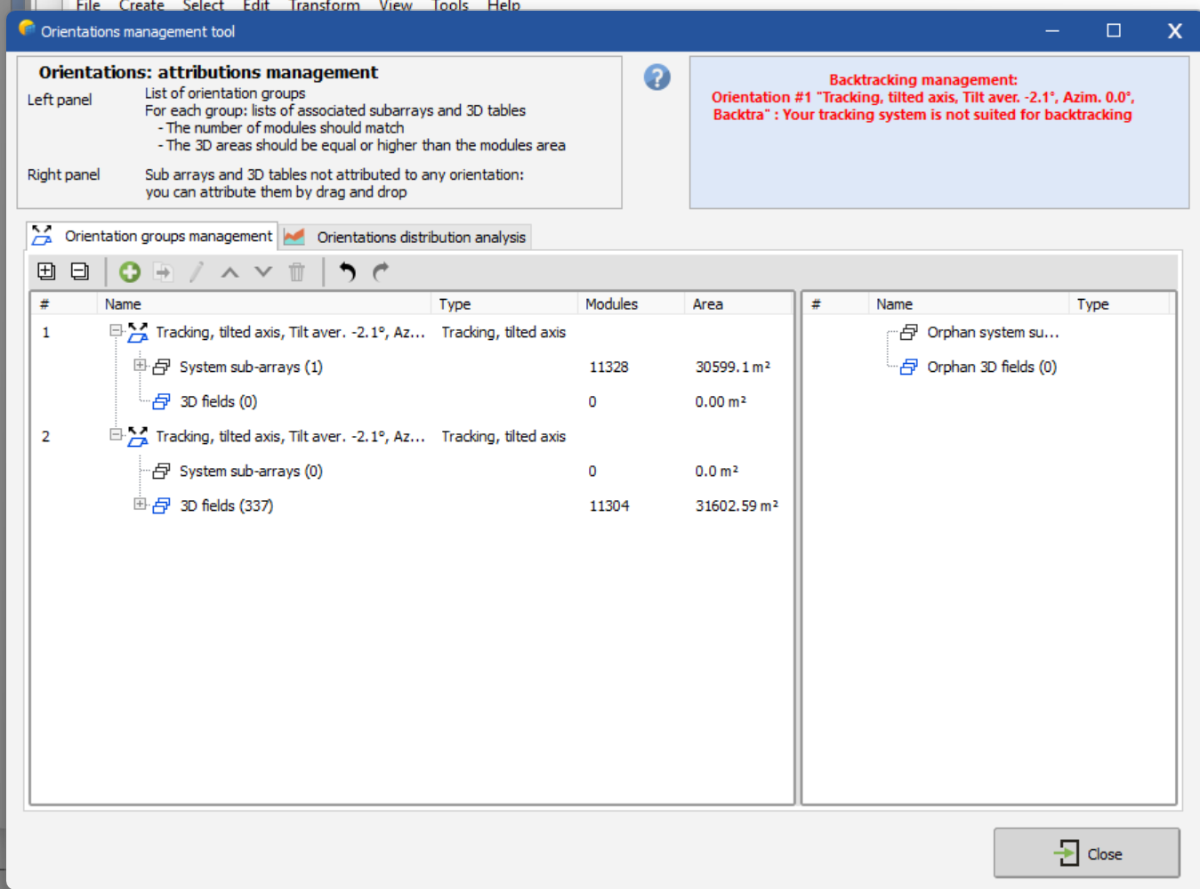Select Orientation groups management tab

tap(167, 236)
